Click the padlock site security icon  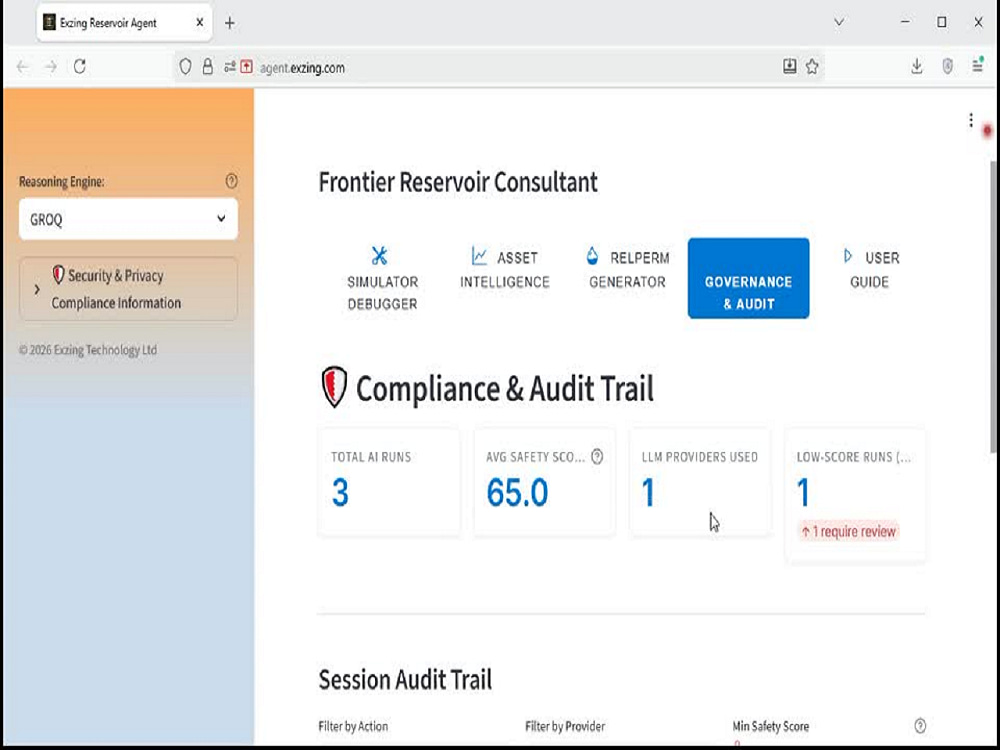[207, 67]
